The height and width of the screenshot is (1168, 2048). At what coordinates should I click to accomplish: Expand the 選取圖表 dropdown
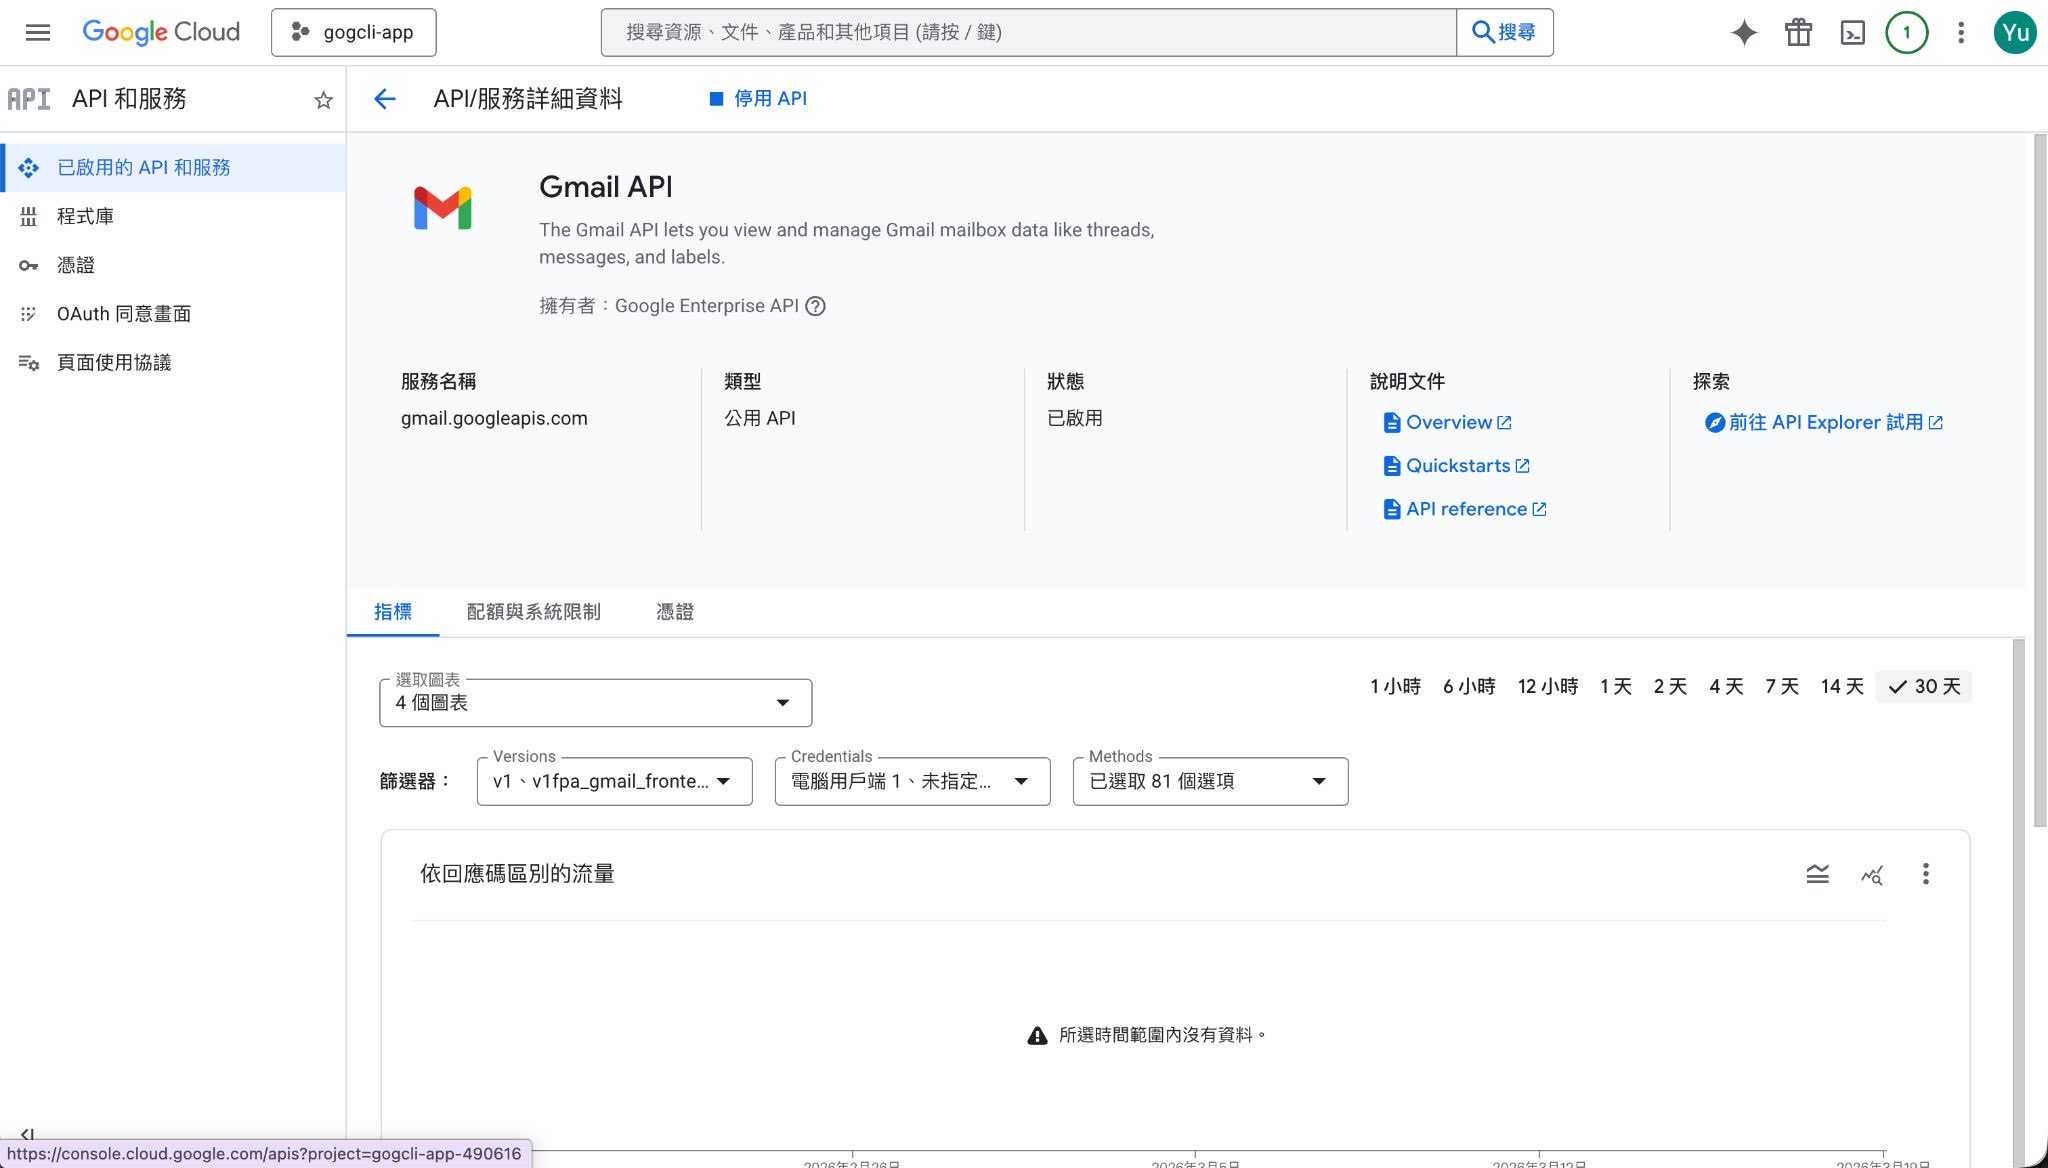pyautogui.click(x=595, y=703)
